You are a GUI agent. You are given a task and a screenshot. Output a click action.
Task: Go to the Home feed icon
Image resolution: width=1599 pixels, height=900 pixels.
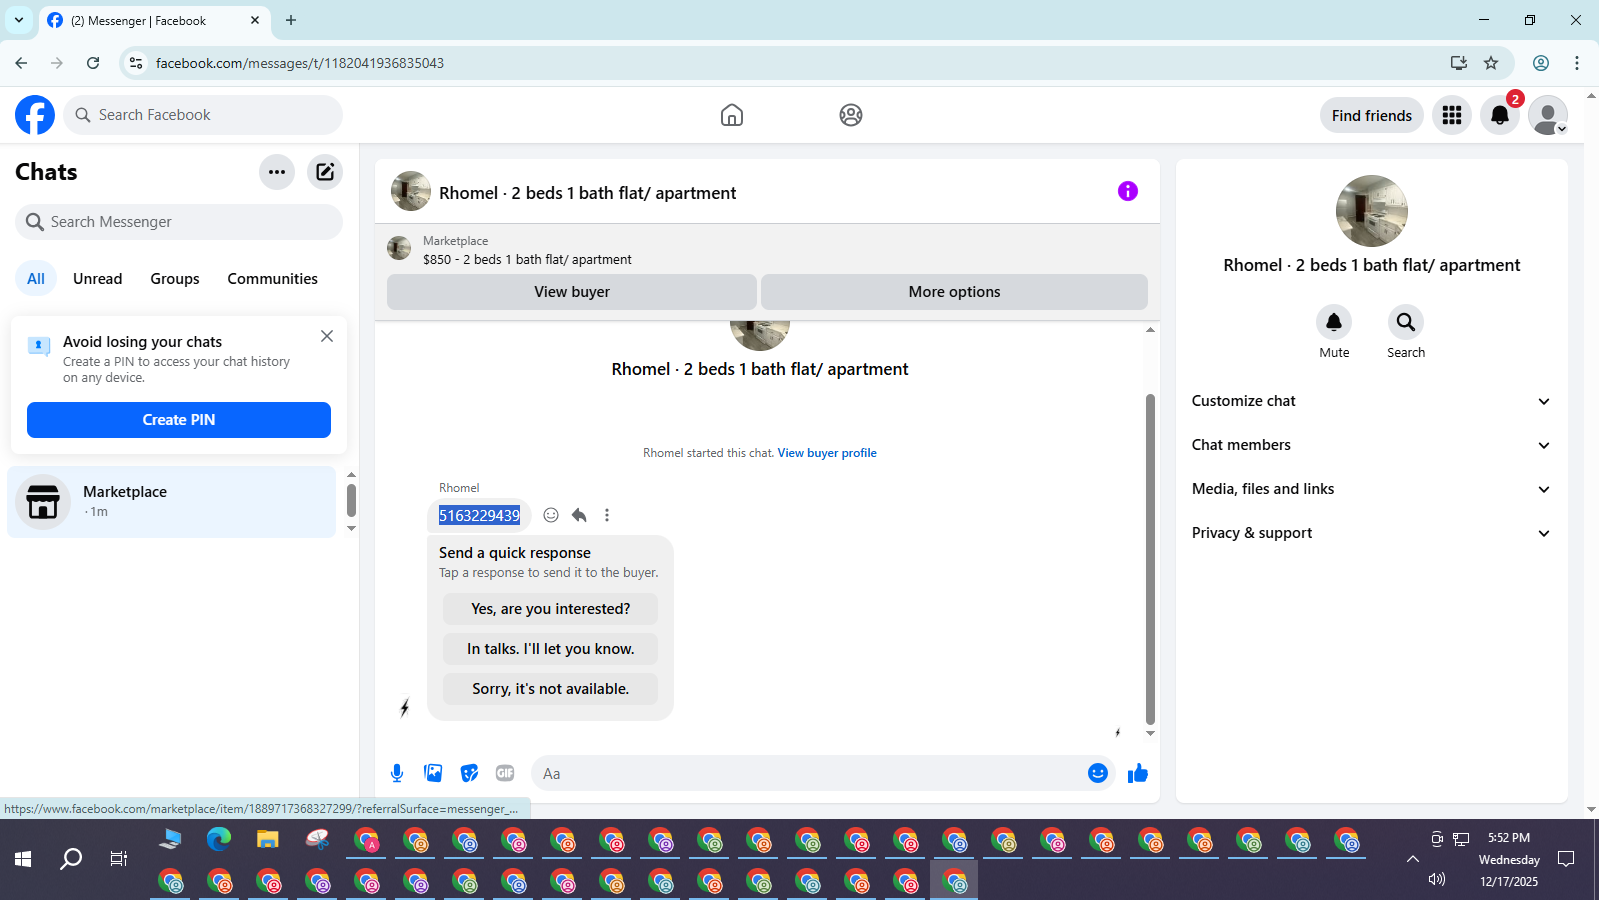tap(732, 115)
